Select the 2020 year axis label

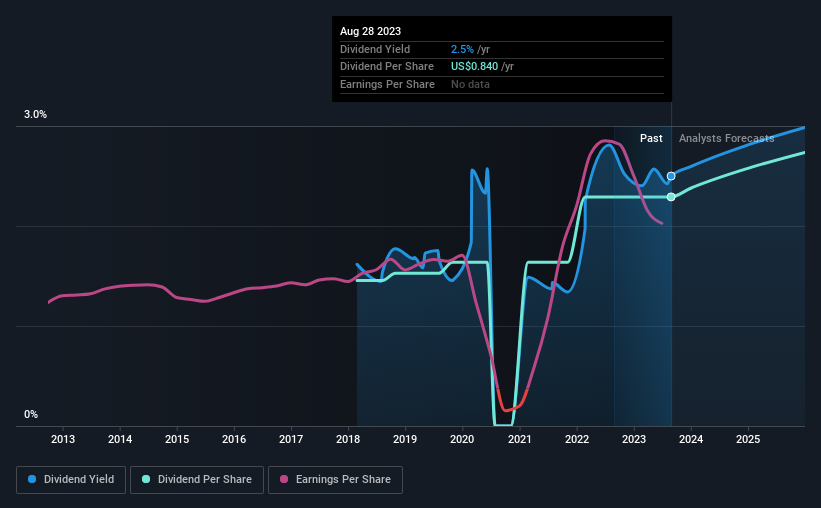pos(462,439)
